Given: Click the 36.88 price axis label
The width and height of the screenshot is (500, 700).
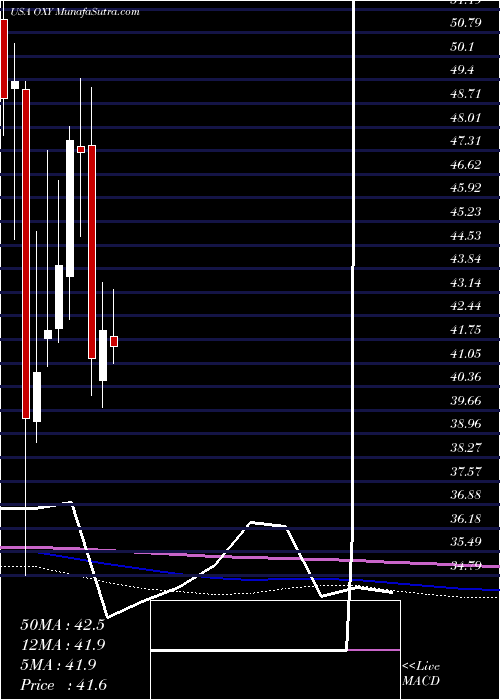Looking at the screenshot, I should pyautogui.click(x=466, y=495).
